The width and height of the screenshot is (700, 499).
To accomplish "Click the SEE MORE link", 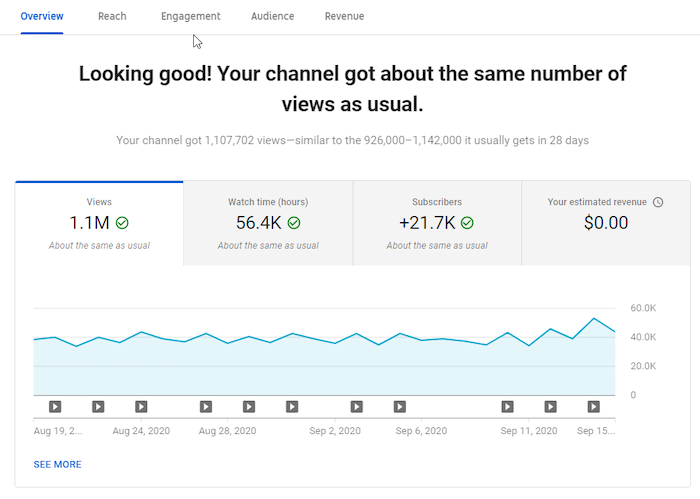I will click(x=58, y=465).
